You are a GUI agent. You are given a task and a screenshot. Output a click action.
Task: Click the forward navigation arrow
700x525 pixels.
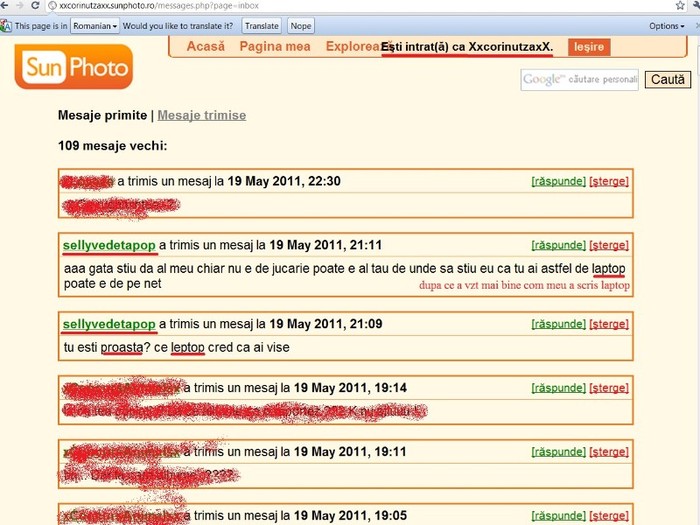(x=17, y=6)
